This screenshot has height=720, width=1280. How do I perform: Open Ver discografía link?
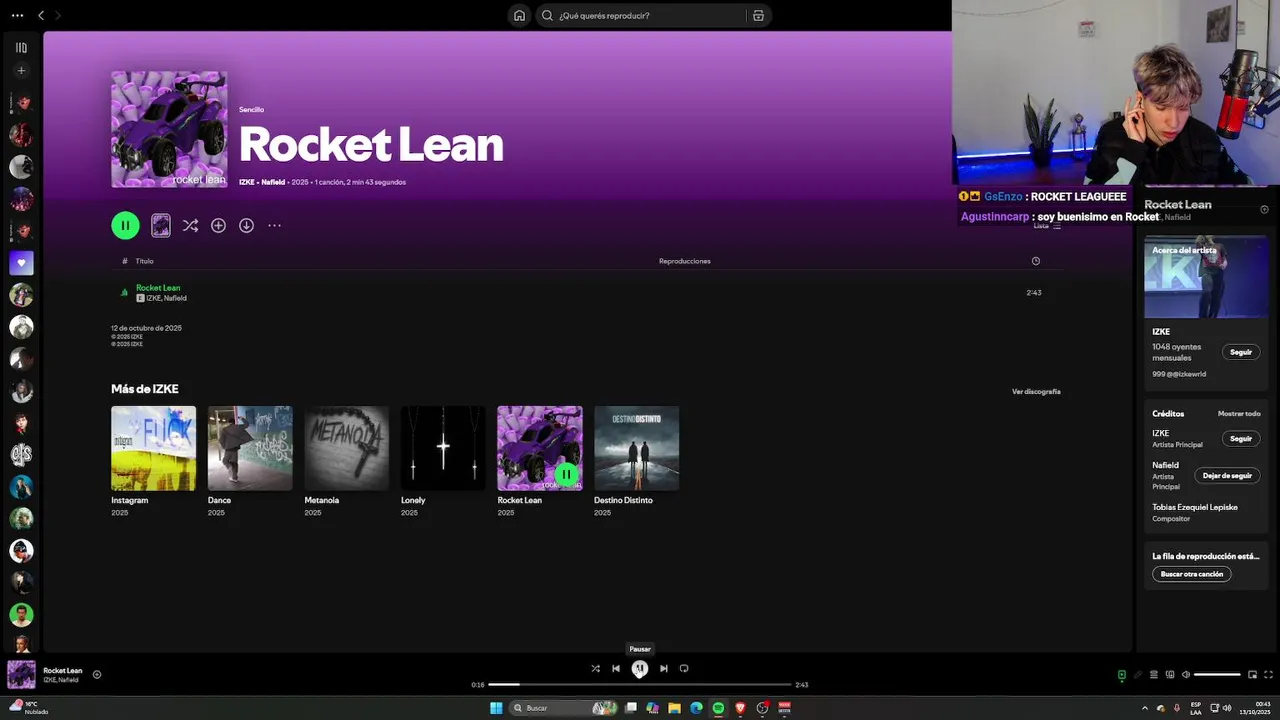pos(1036,391)
